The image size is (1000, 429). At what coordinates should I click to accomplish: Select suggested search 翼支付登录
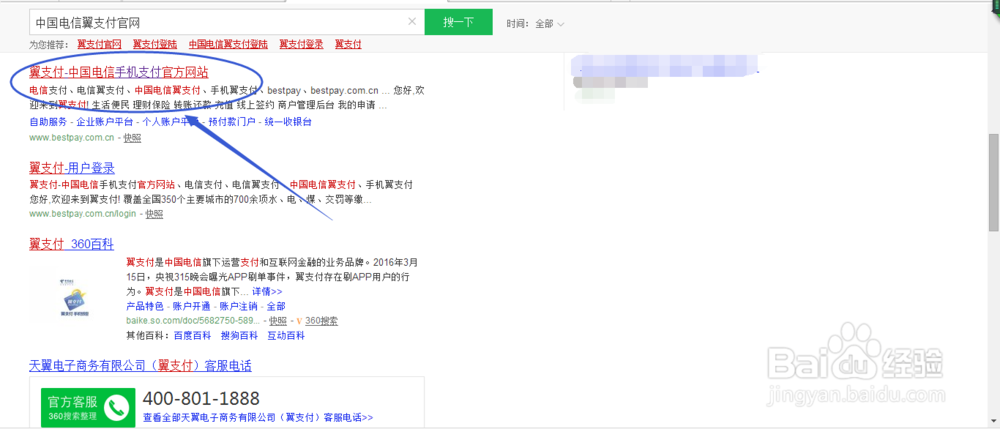301,44
